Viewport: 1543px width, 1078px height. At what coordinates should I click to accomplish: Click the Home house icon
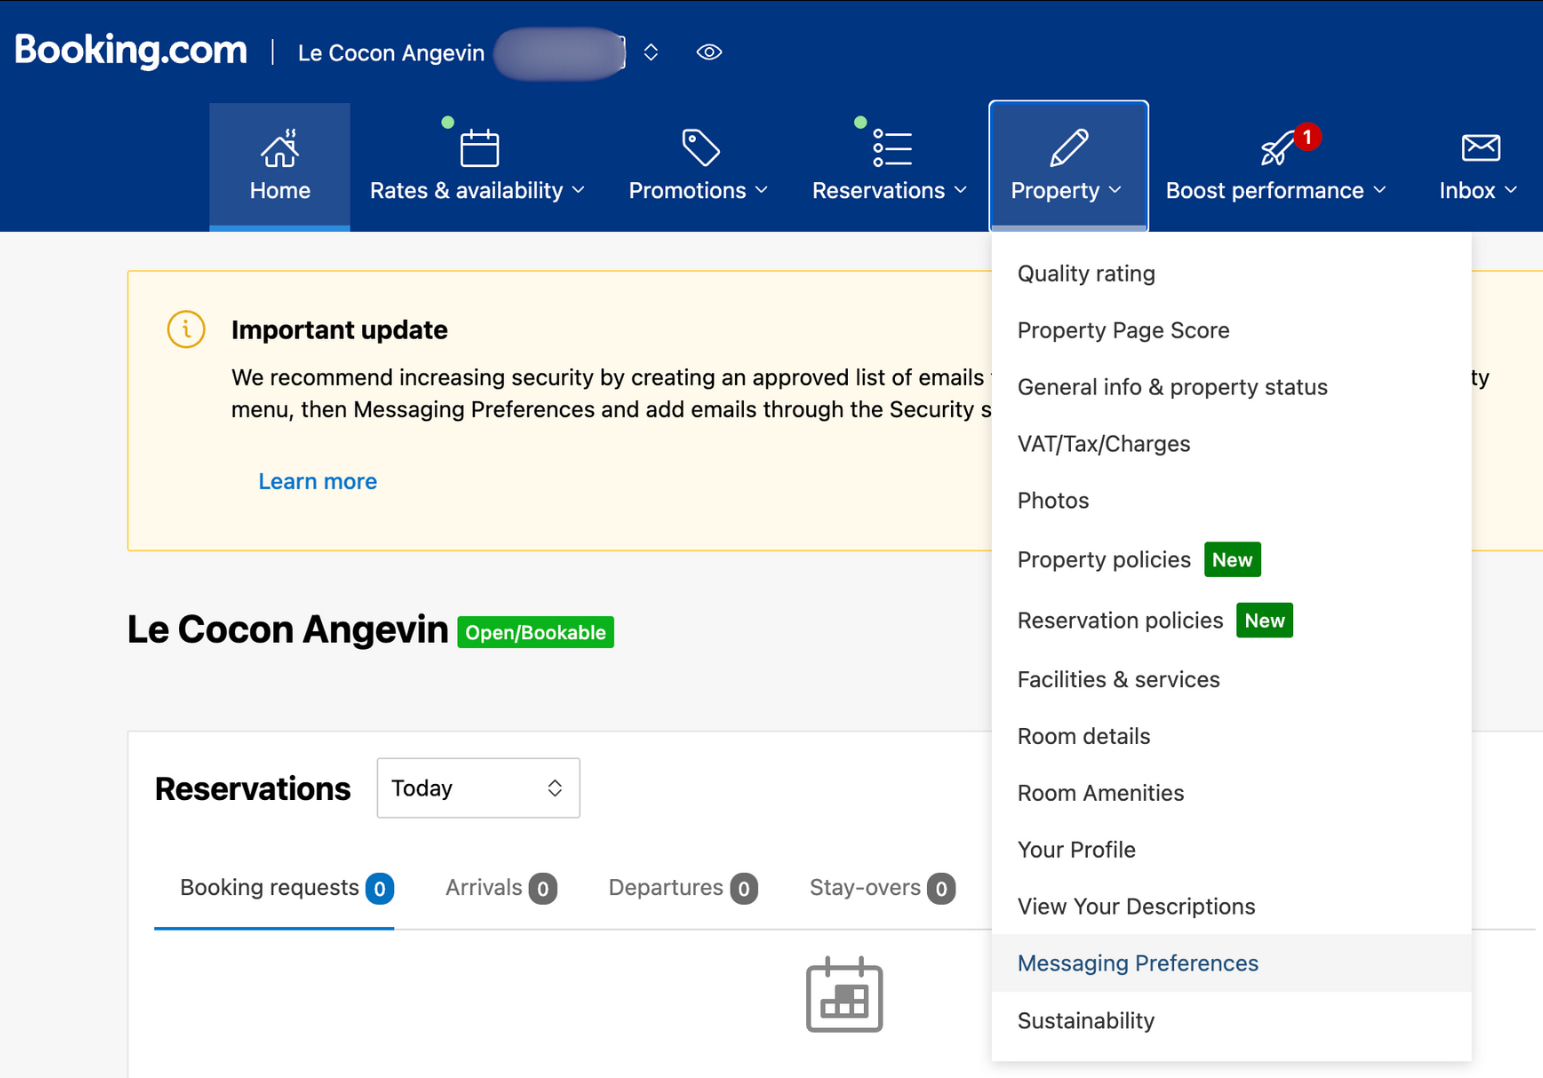(x=280, y=148)
